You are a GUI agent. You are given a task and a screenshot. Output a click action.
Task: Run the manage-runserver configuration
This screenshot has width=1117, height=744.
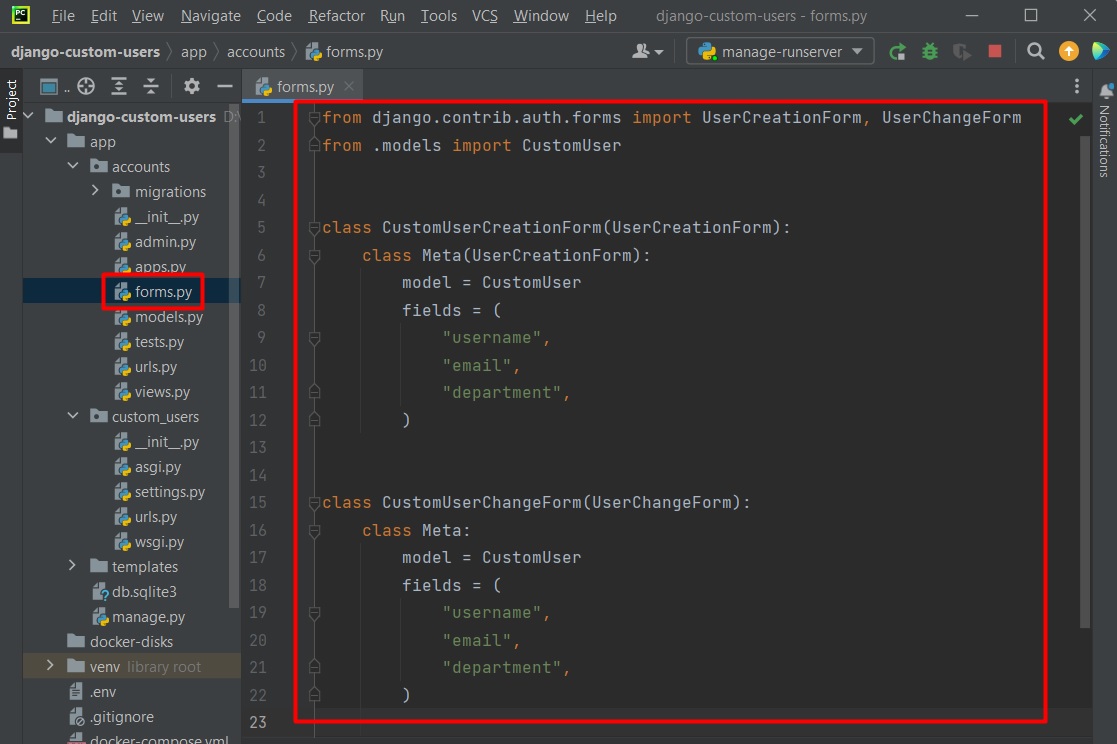[x=897, y=51]
